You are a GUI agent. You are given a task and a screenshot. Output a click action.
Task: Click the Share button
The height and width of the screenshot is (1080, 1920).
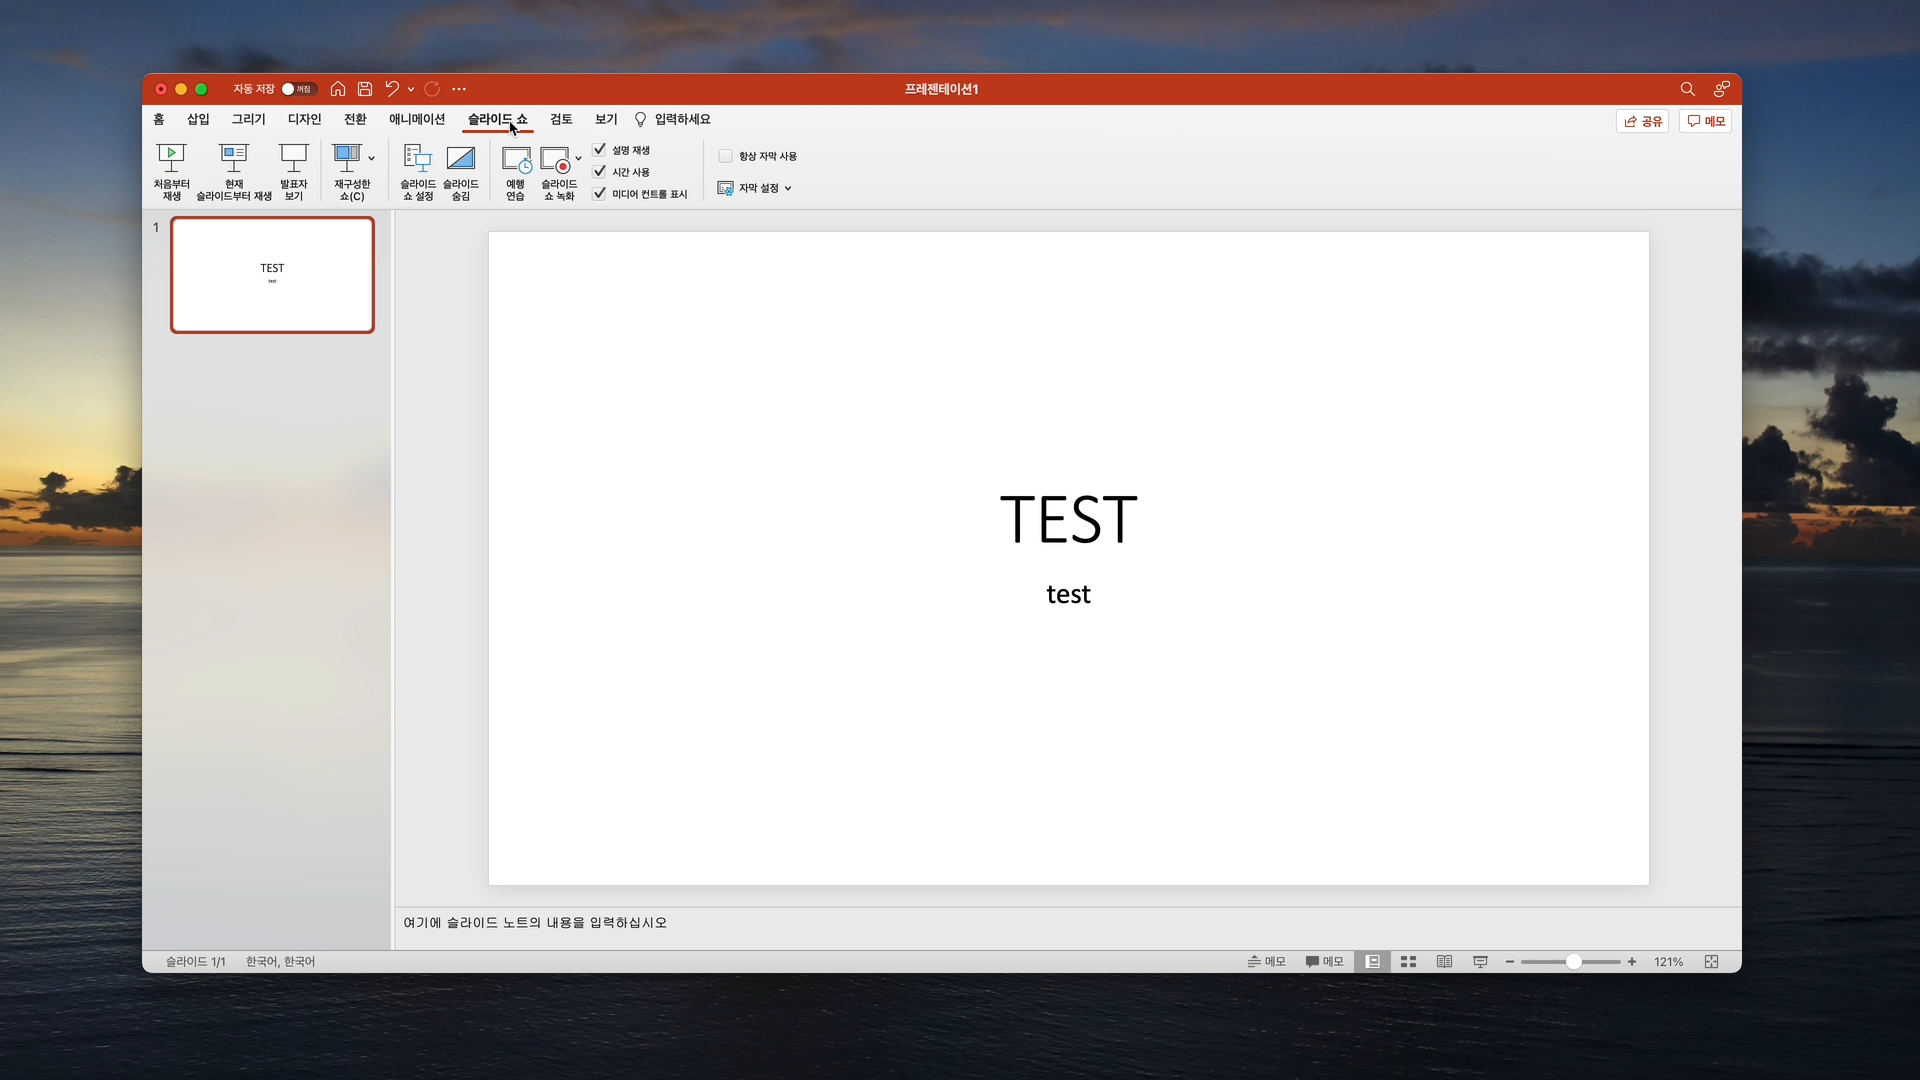(x=1642, y=121)
